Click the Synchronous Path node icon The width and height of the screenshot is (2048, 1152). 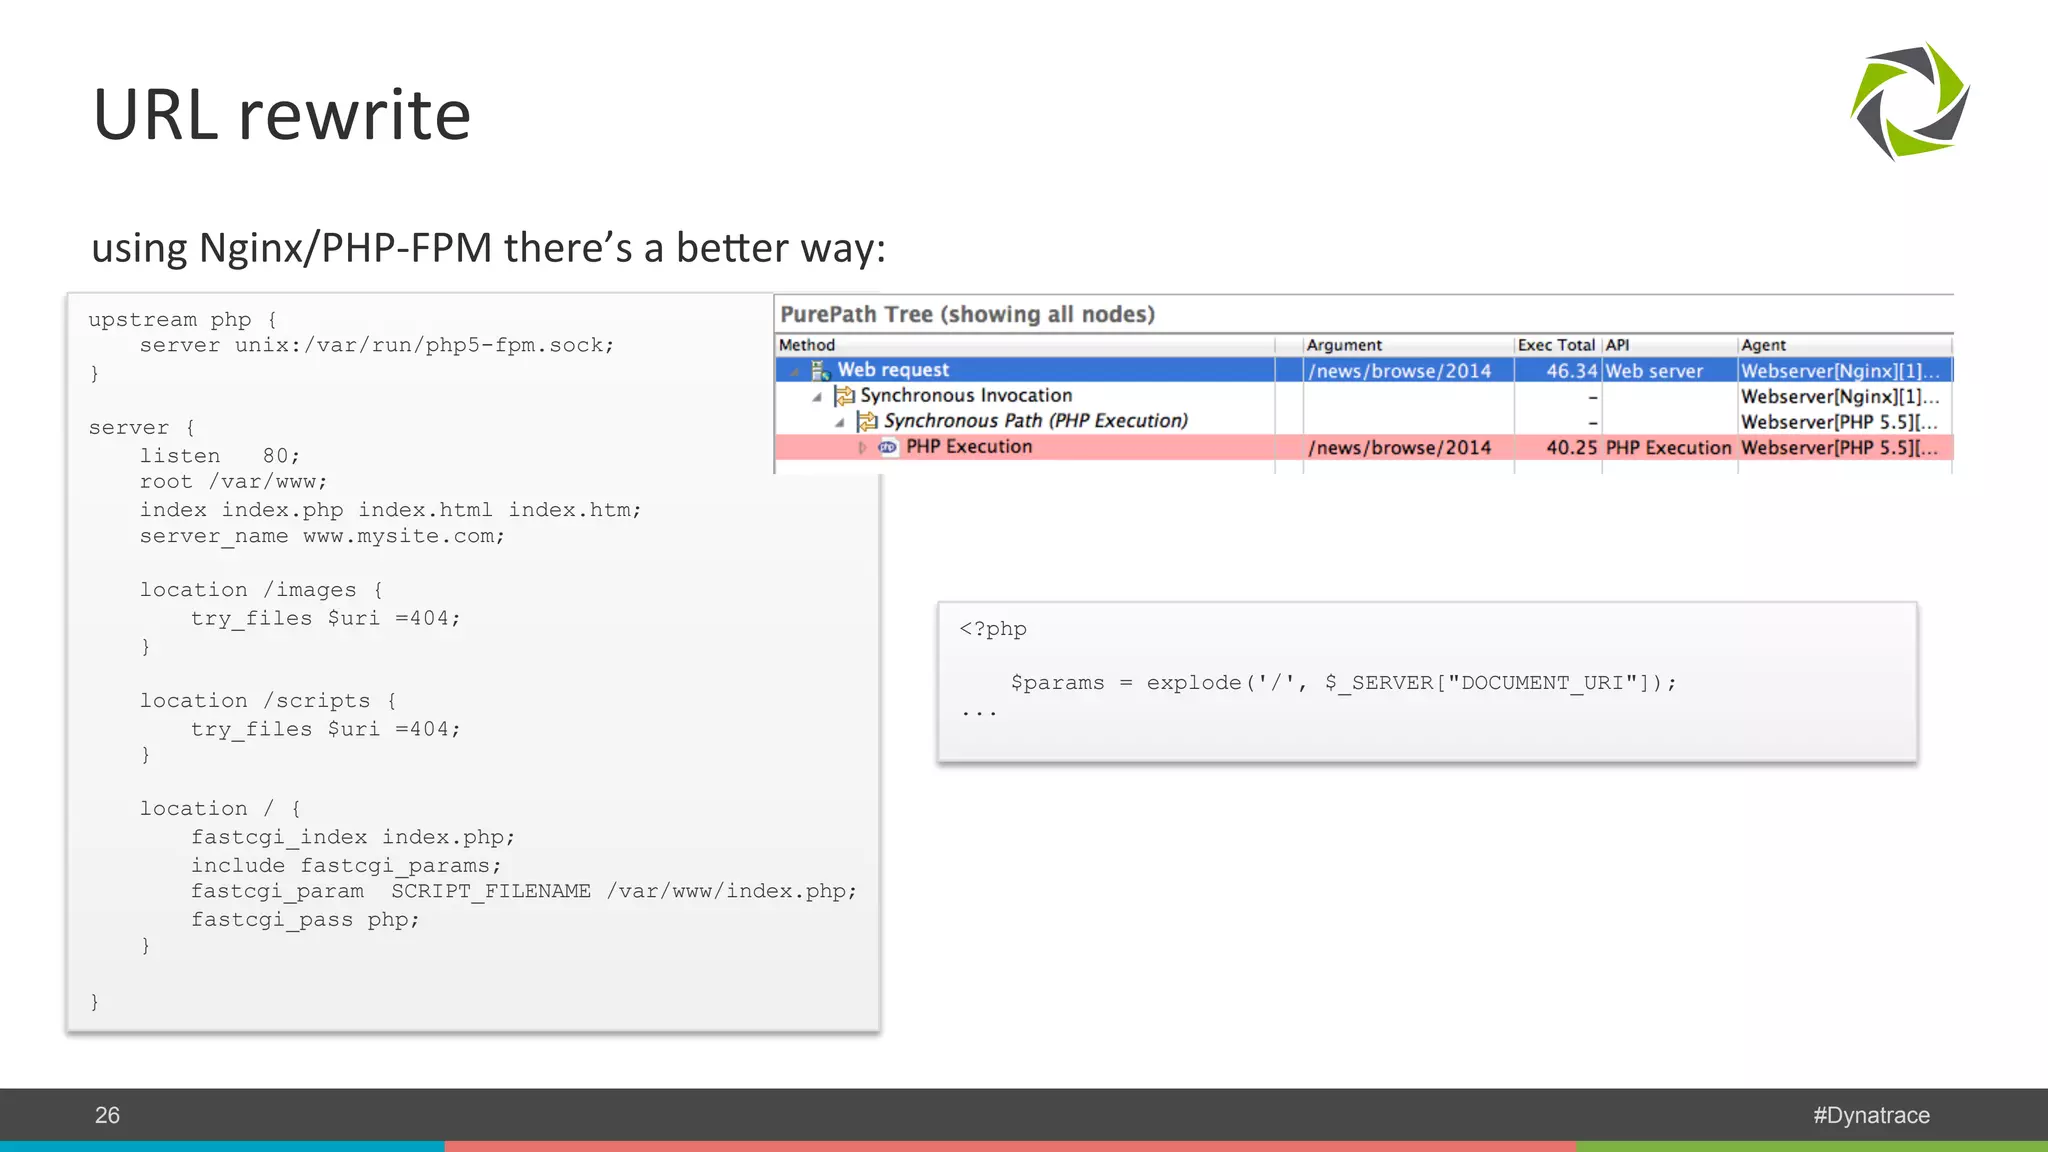click(x=867, y=421)
